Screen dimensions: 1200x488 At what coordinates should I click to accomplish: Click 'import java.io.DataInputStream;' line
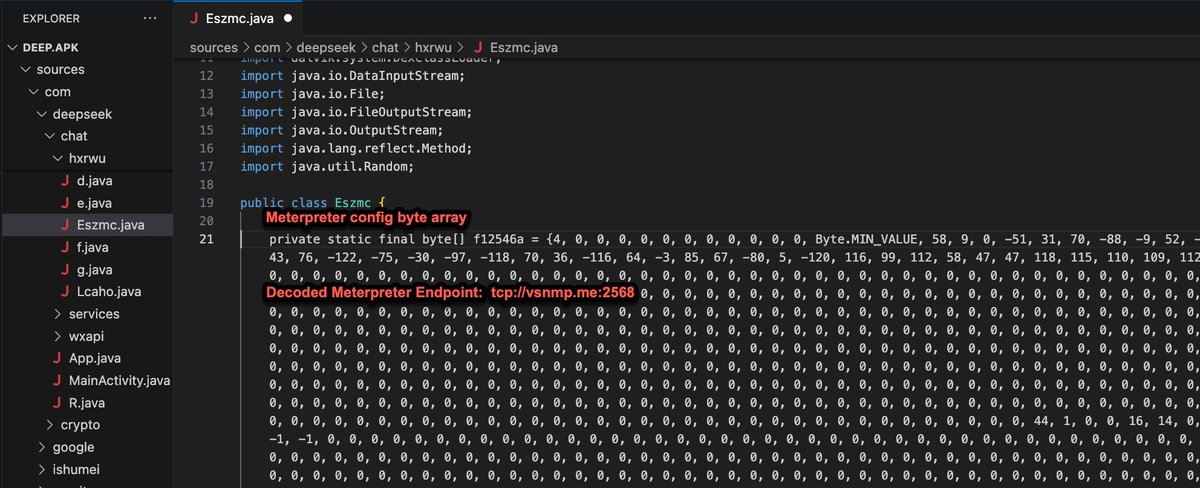(353, 75)
